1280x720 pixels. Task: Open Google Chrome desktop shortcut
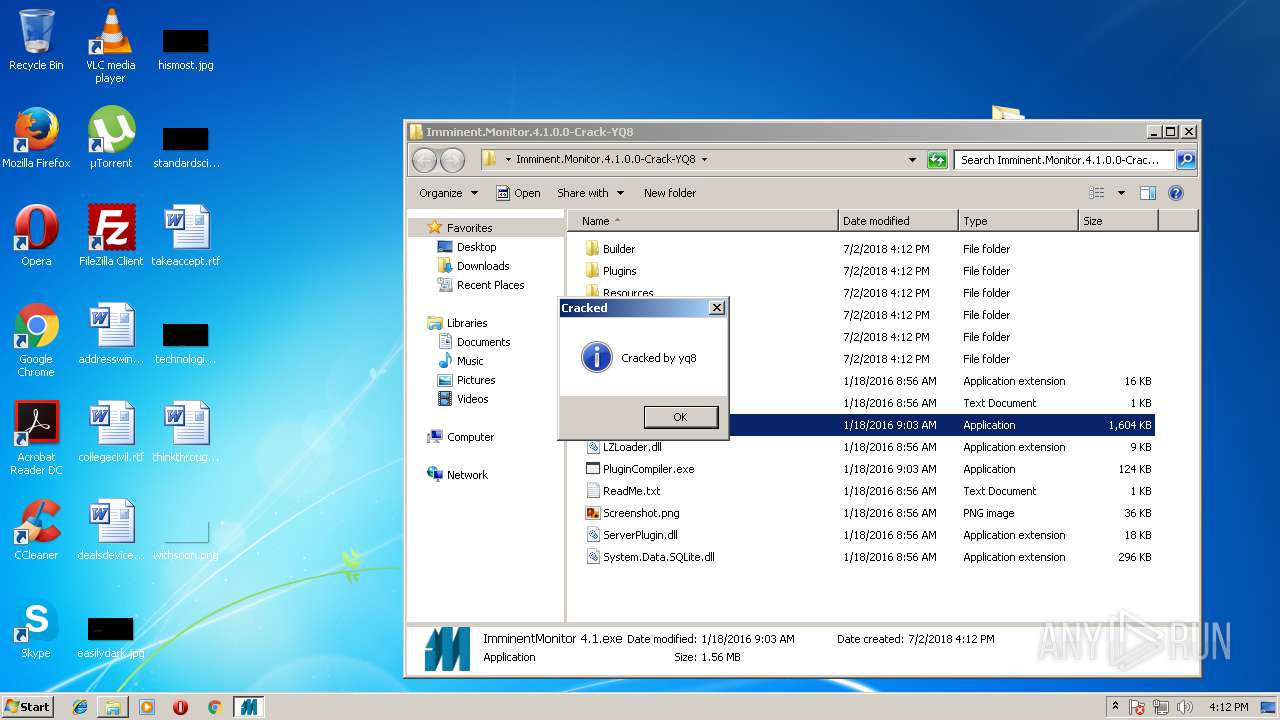36,340
